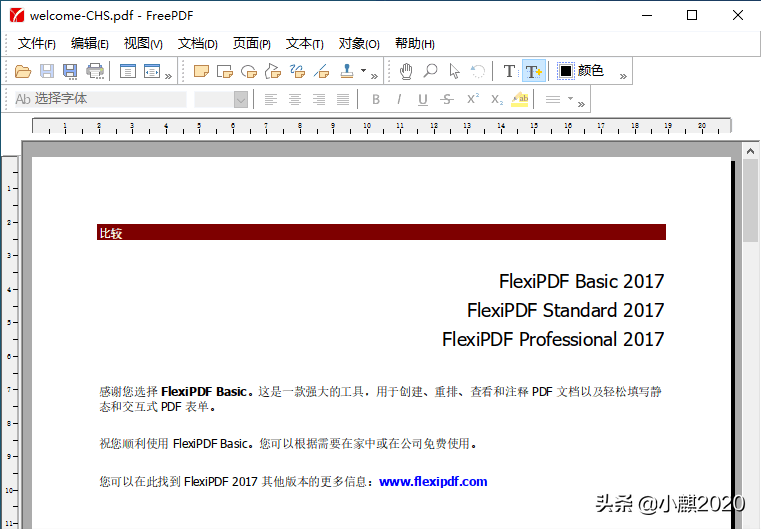
Task: Click the FreePDF app icon in title bar
Action: click(x=17, y=15)
